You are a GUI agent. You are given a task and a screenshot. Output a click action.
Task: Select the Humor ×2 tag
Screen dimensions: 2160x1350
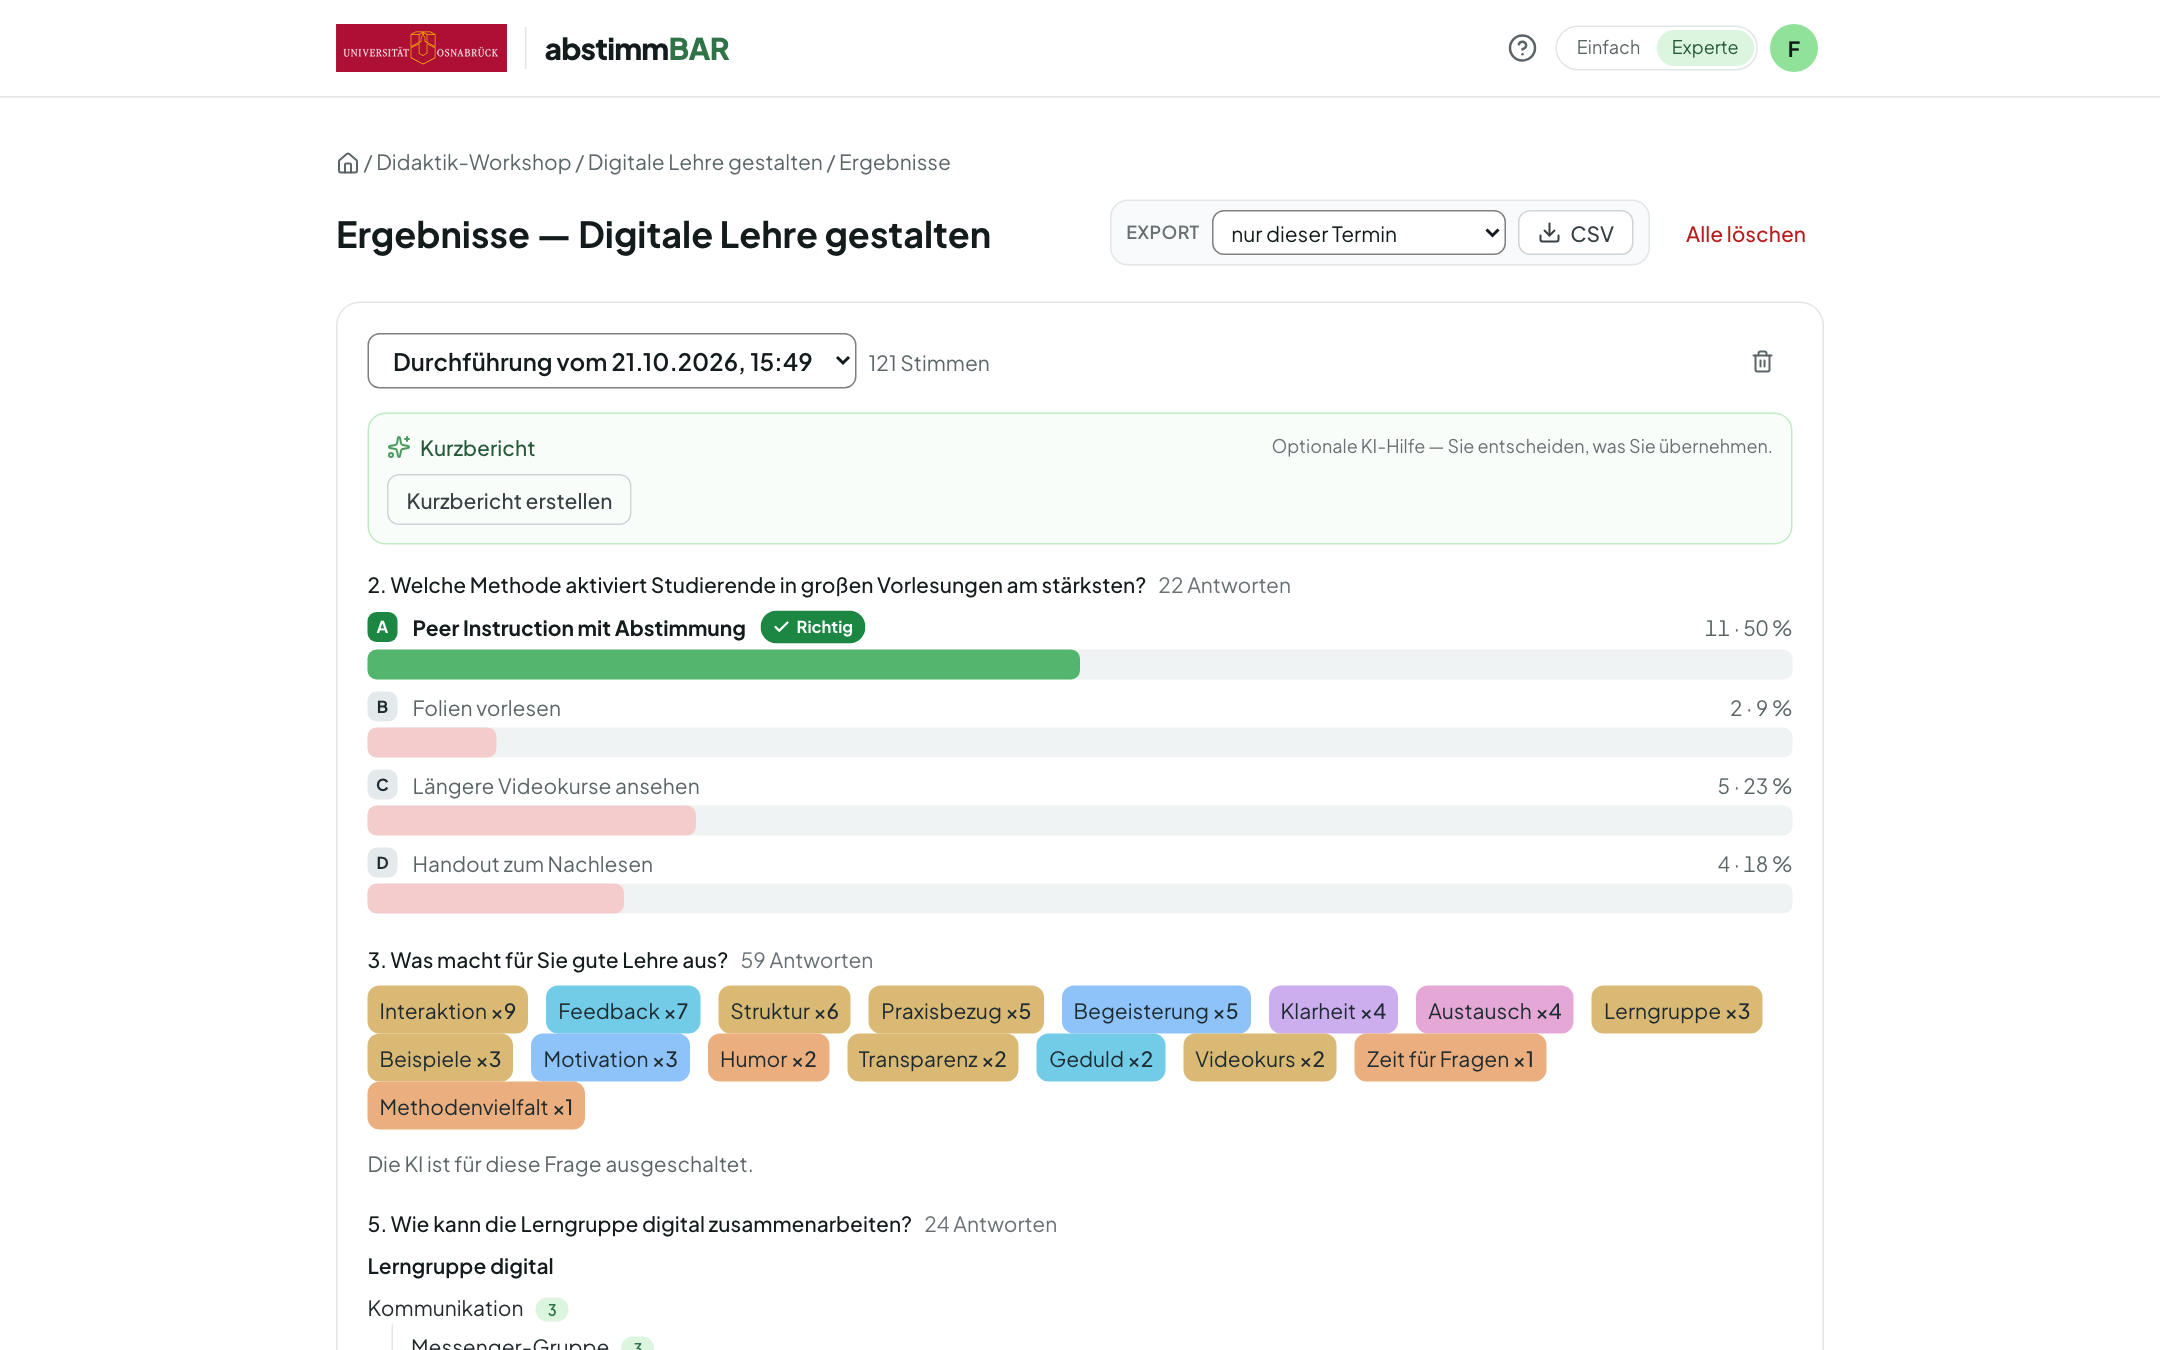[x=768, y=1058]
